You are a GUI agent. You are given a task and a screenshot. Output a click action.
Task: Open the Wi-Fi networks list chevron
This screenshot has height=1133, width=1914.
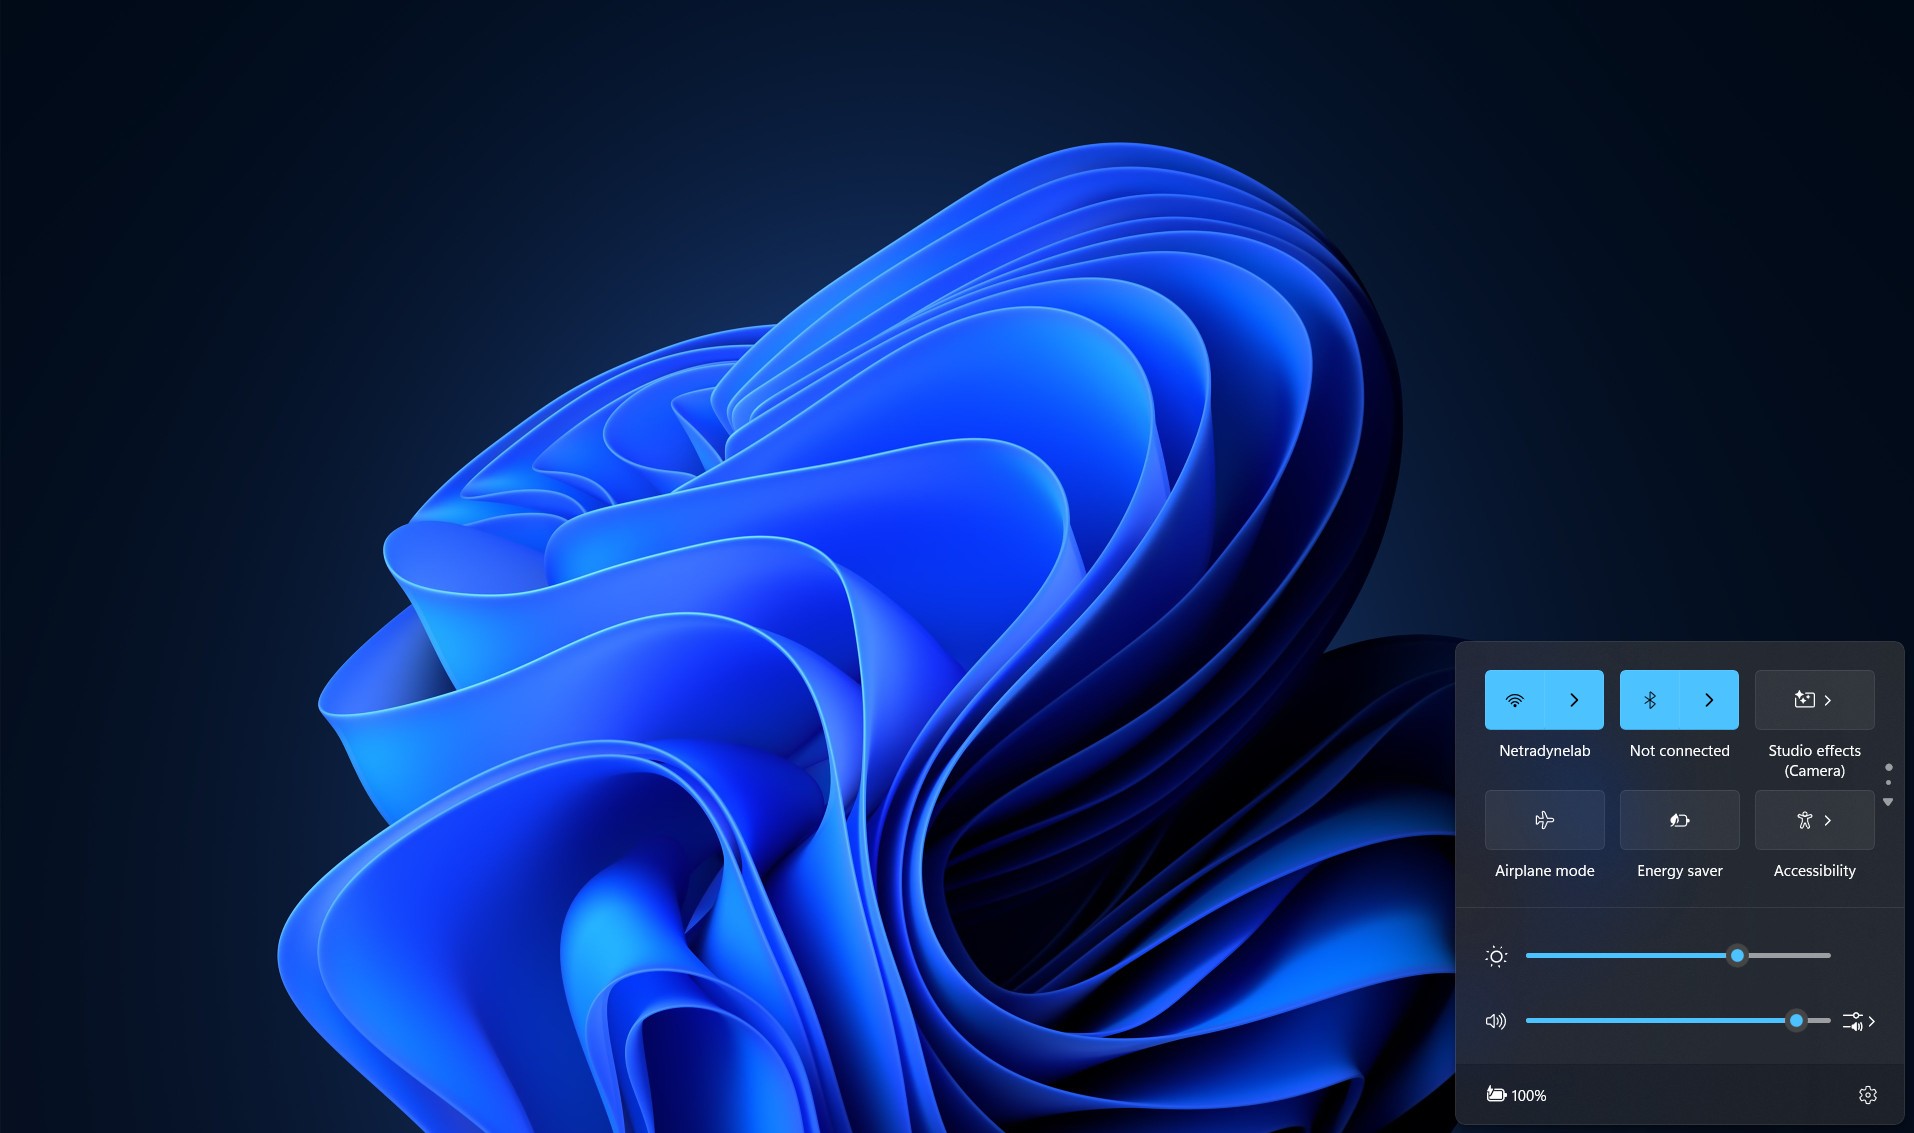[x=1574, y=700]
